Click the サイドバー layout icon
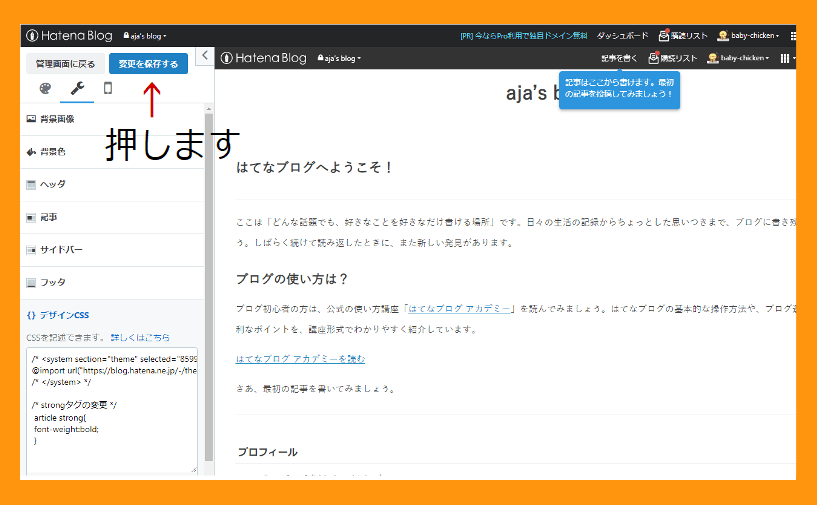This screenshot has width=817, height=505. (31, 250)
